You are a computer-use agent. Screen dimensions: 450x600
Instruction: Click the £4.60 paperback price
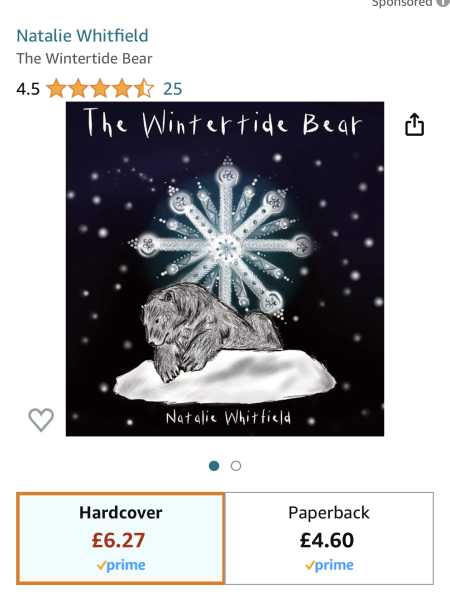[x=327, y=540]
